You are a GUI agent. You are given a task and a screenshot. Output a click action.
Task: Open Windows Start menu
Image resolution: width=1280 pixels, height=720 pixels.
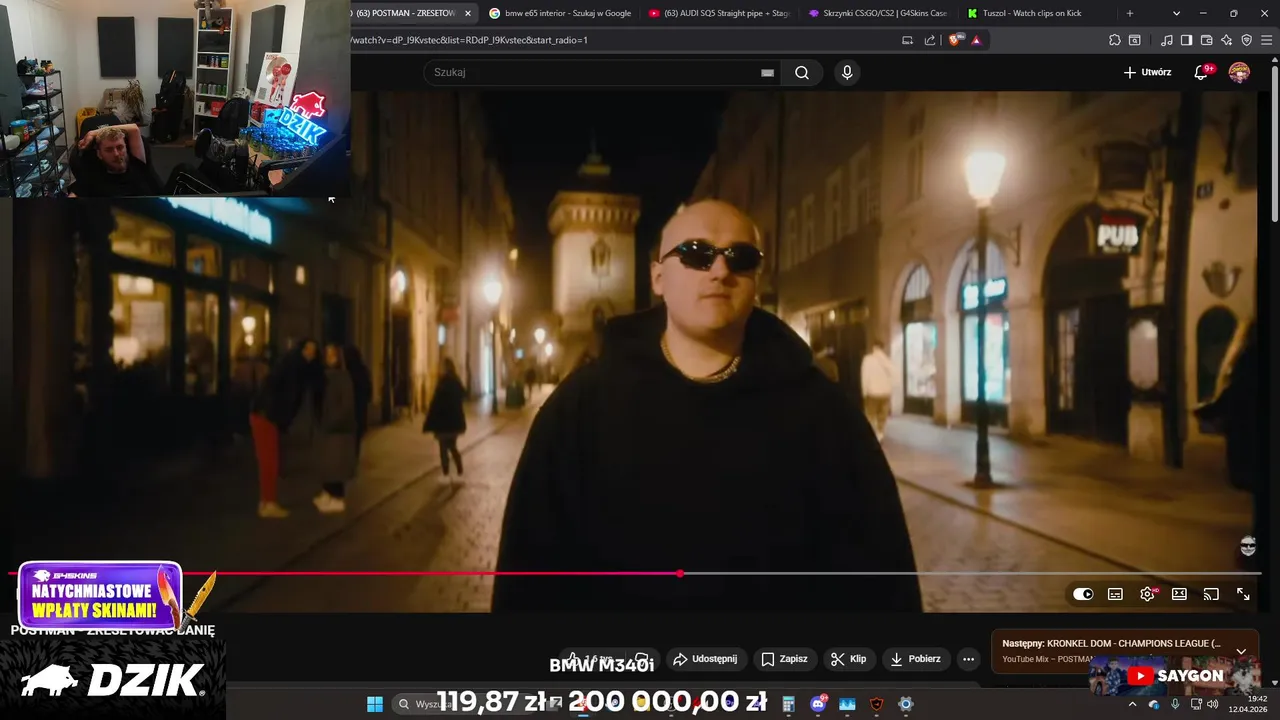tap(374, 704)
